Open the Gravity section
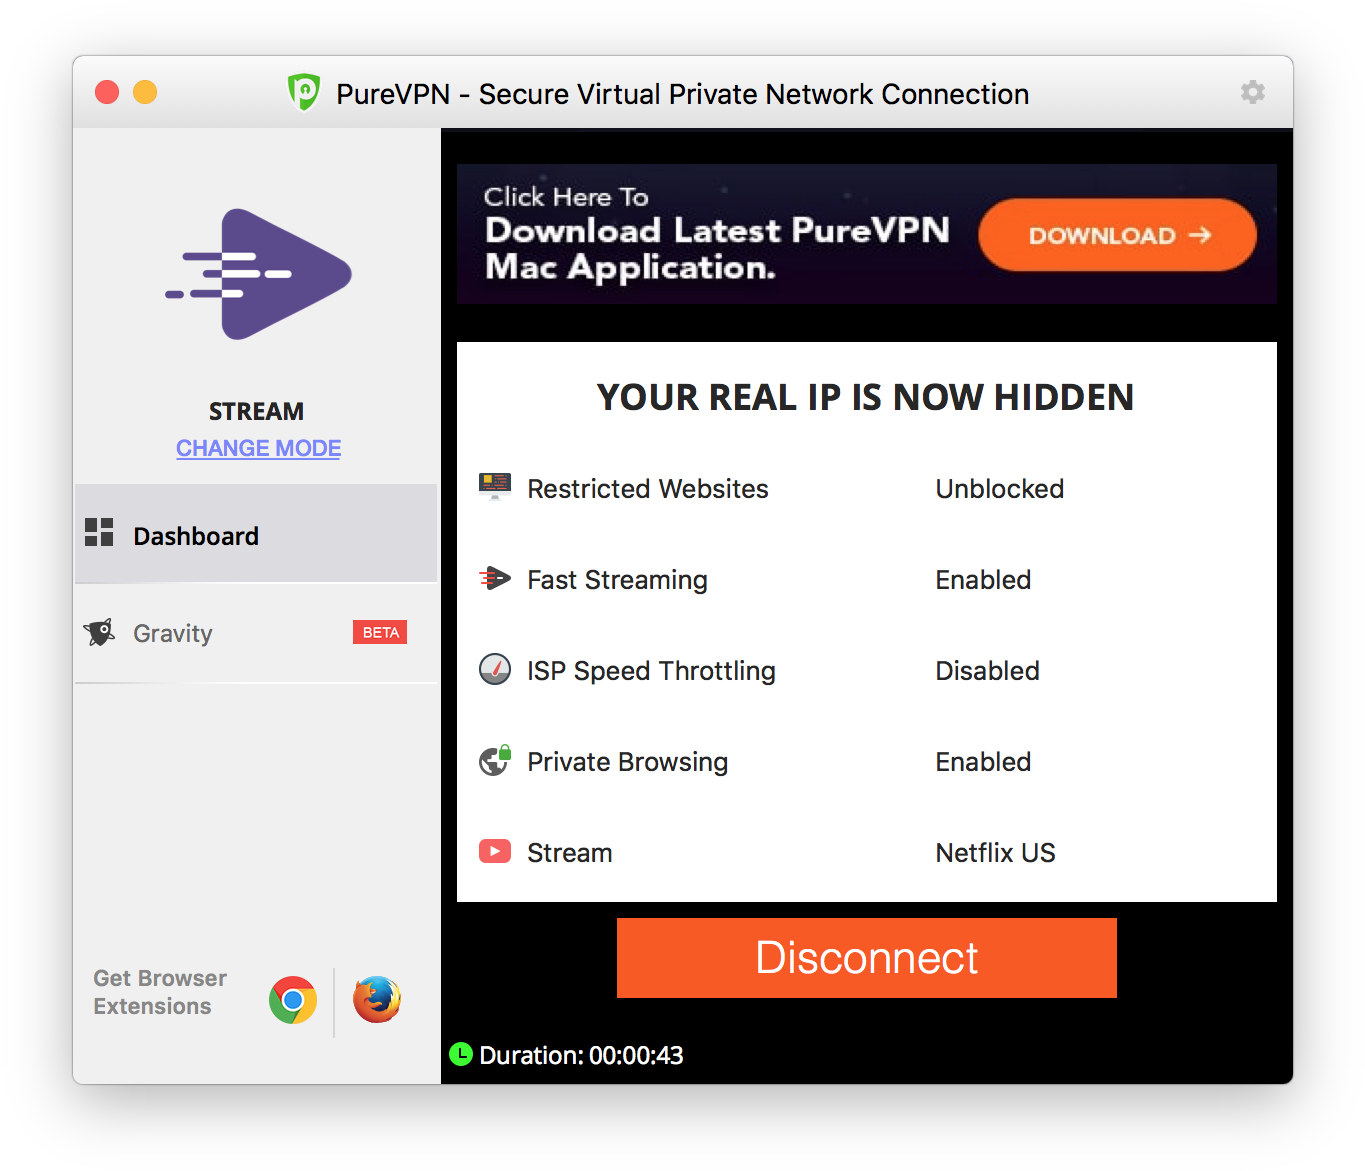 click(x=256, y=633)
